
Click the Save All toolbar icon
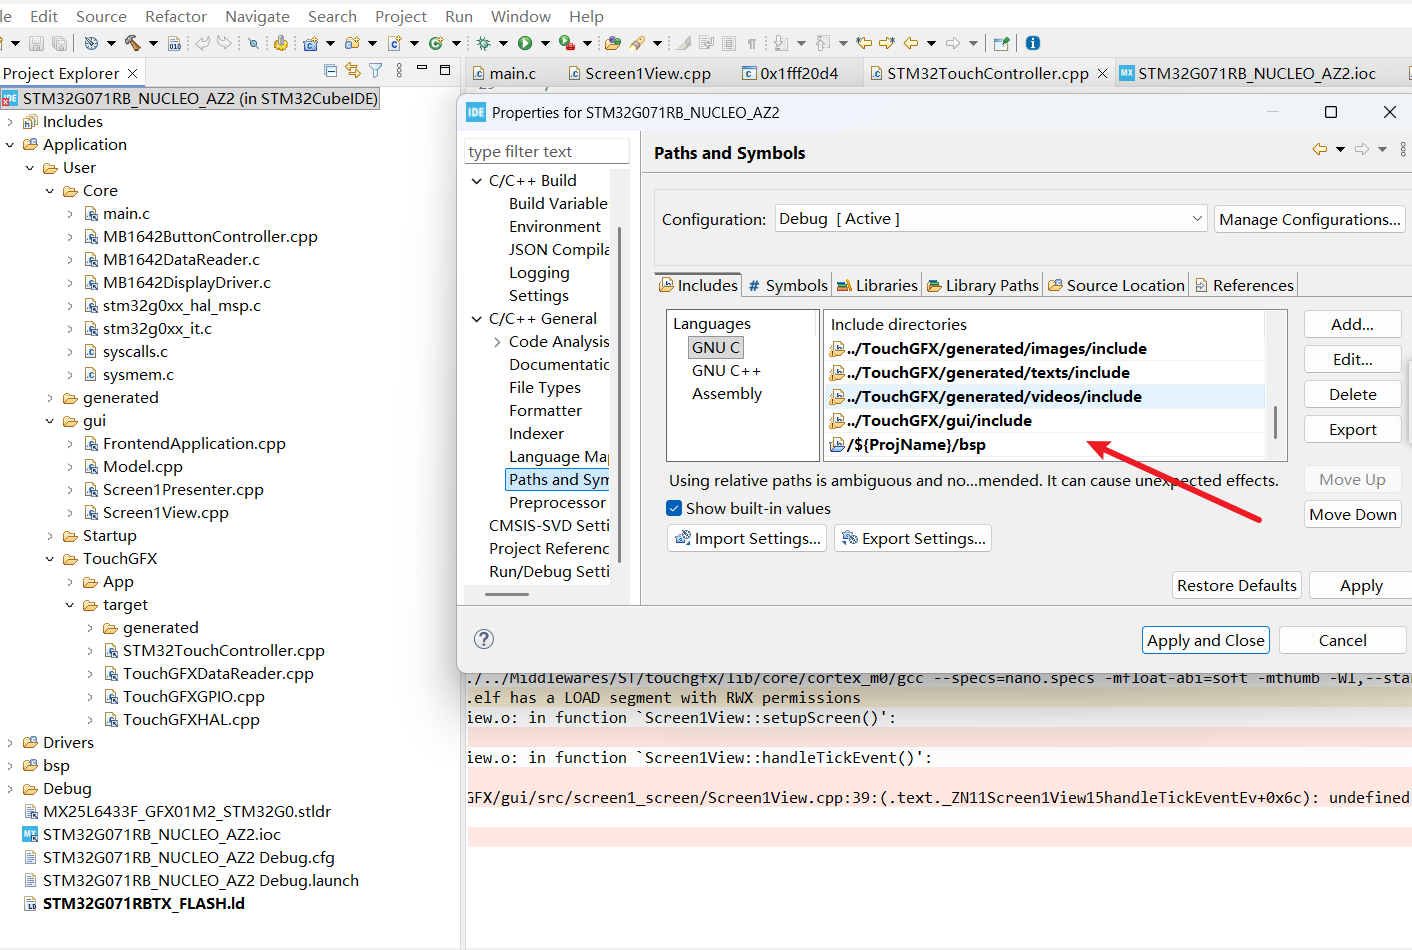point(59,43)
